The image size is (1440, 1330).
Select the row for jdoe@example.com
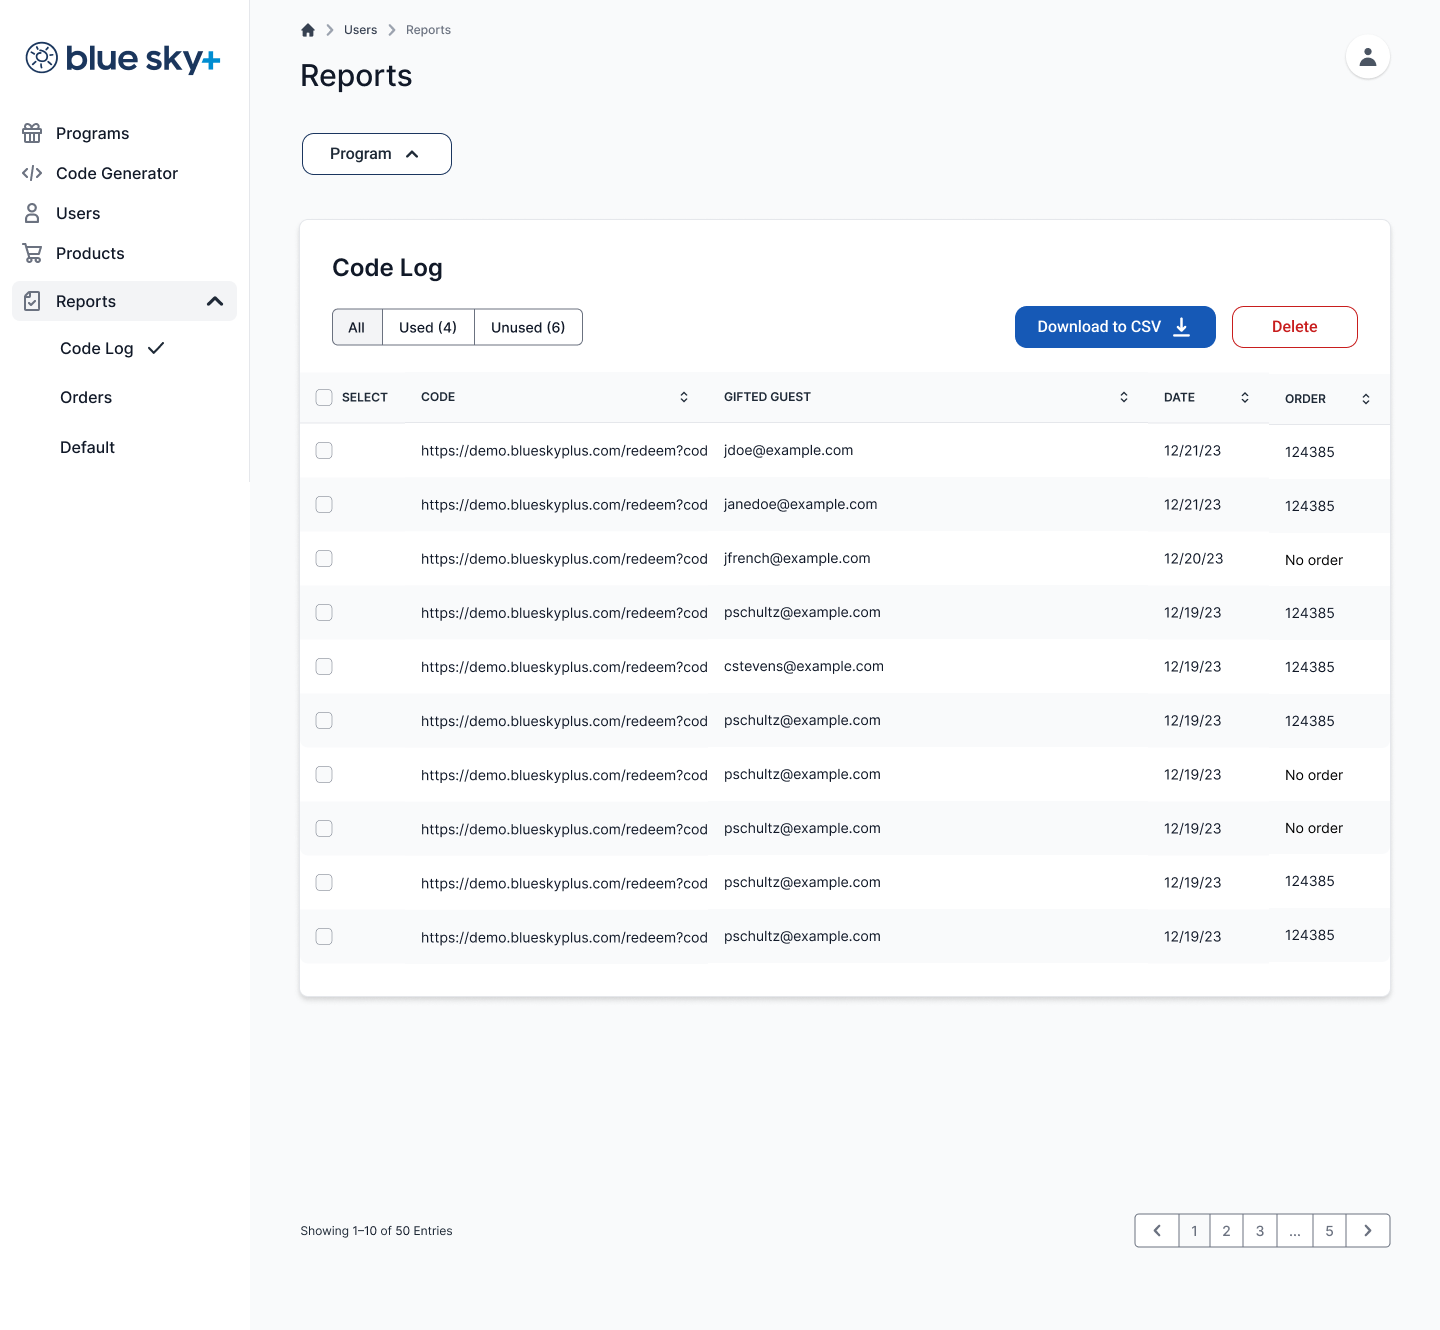pyautogui.click(x=324, y=451)
